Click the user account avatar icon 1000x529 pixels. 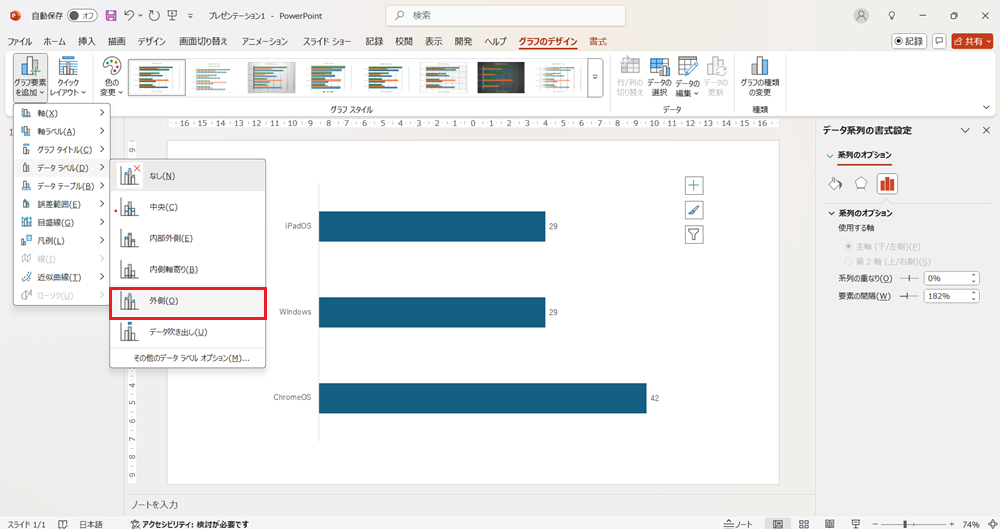pos(862,15)
